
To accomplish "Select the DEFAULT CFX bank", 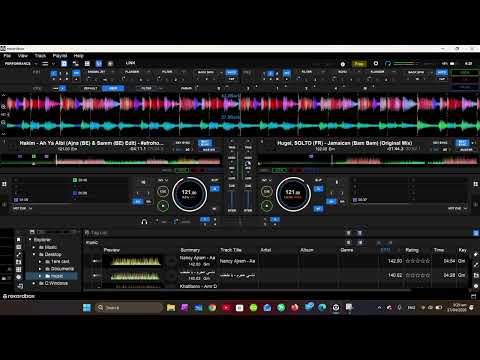I will (x=90, y=88).
